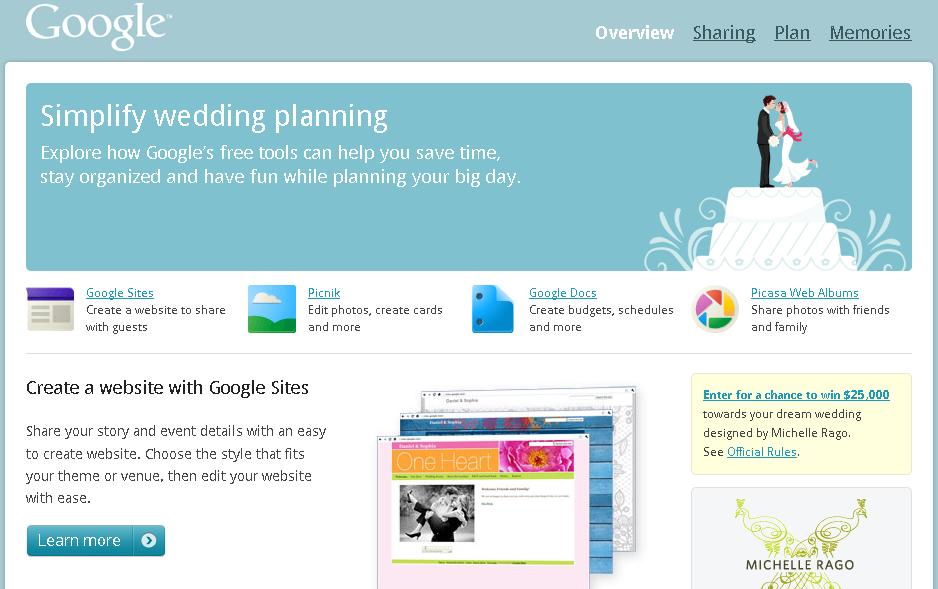Click the text 'Edit photos, create cards and more'
This screenshot has width=938, height=589.
point(375,318)
